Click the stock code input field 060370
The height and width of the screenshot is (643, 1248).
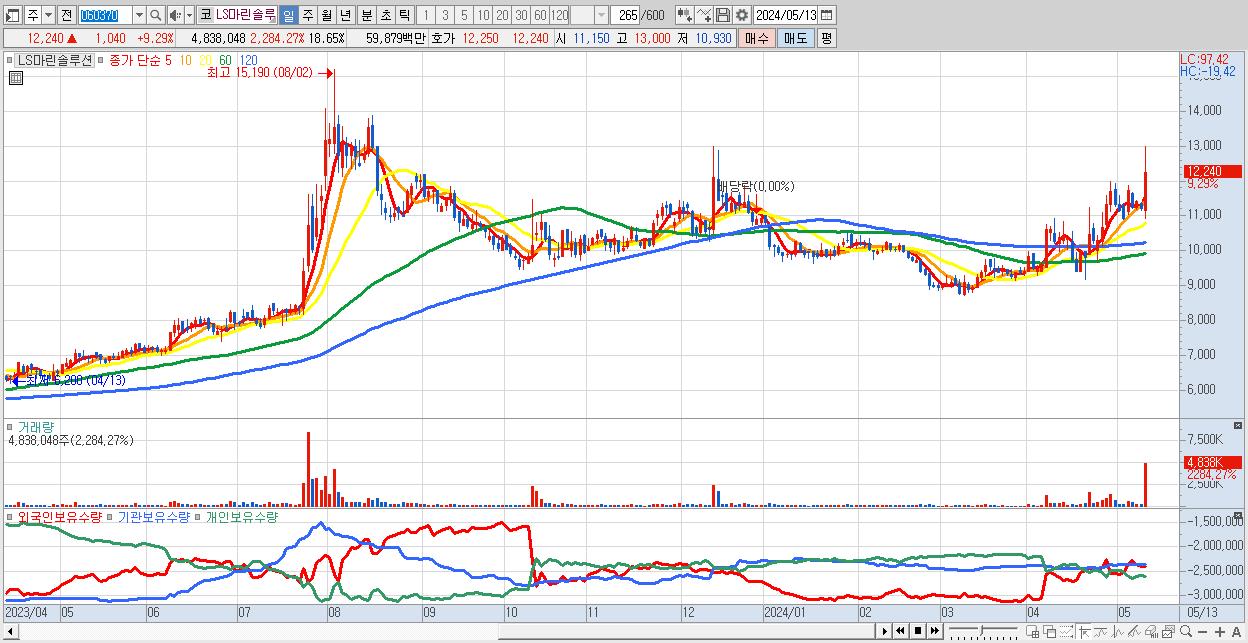point(105,16)
